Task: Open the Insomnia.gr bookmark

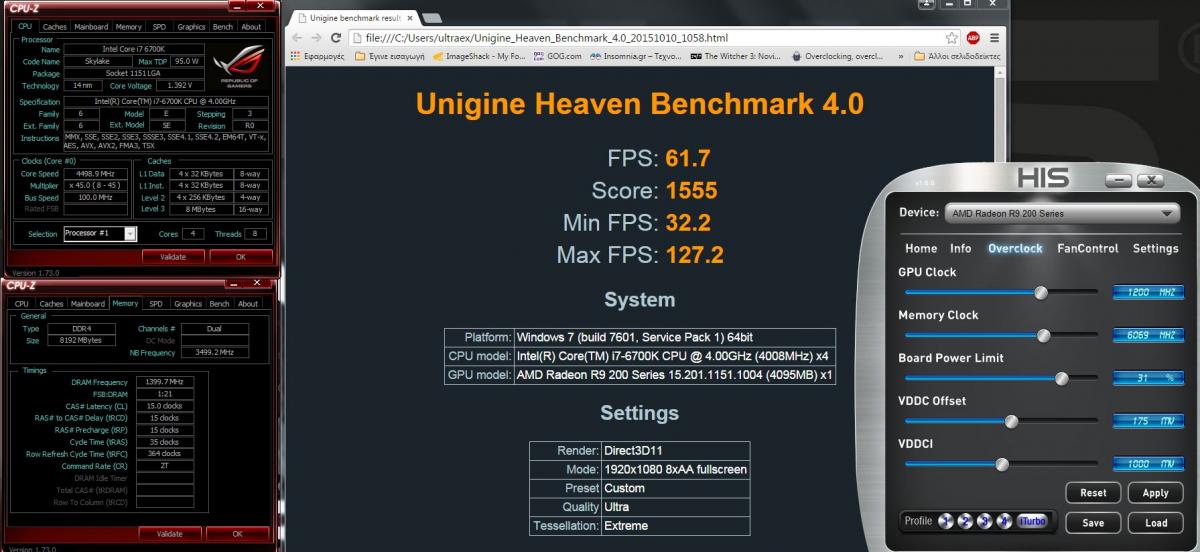Action: [x=636, y=57]
